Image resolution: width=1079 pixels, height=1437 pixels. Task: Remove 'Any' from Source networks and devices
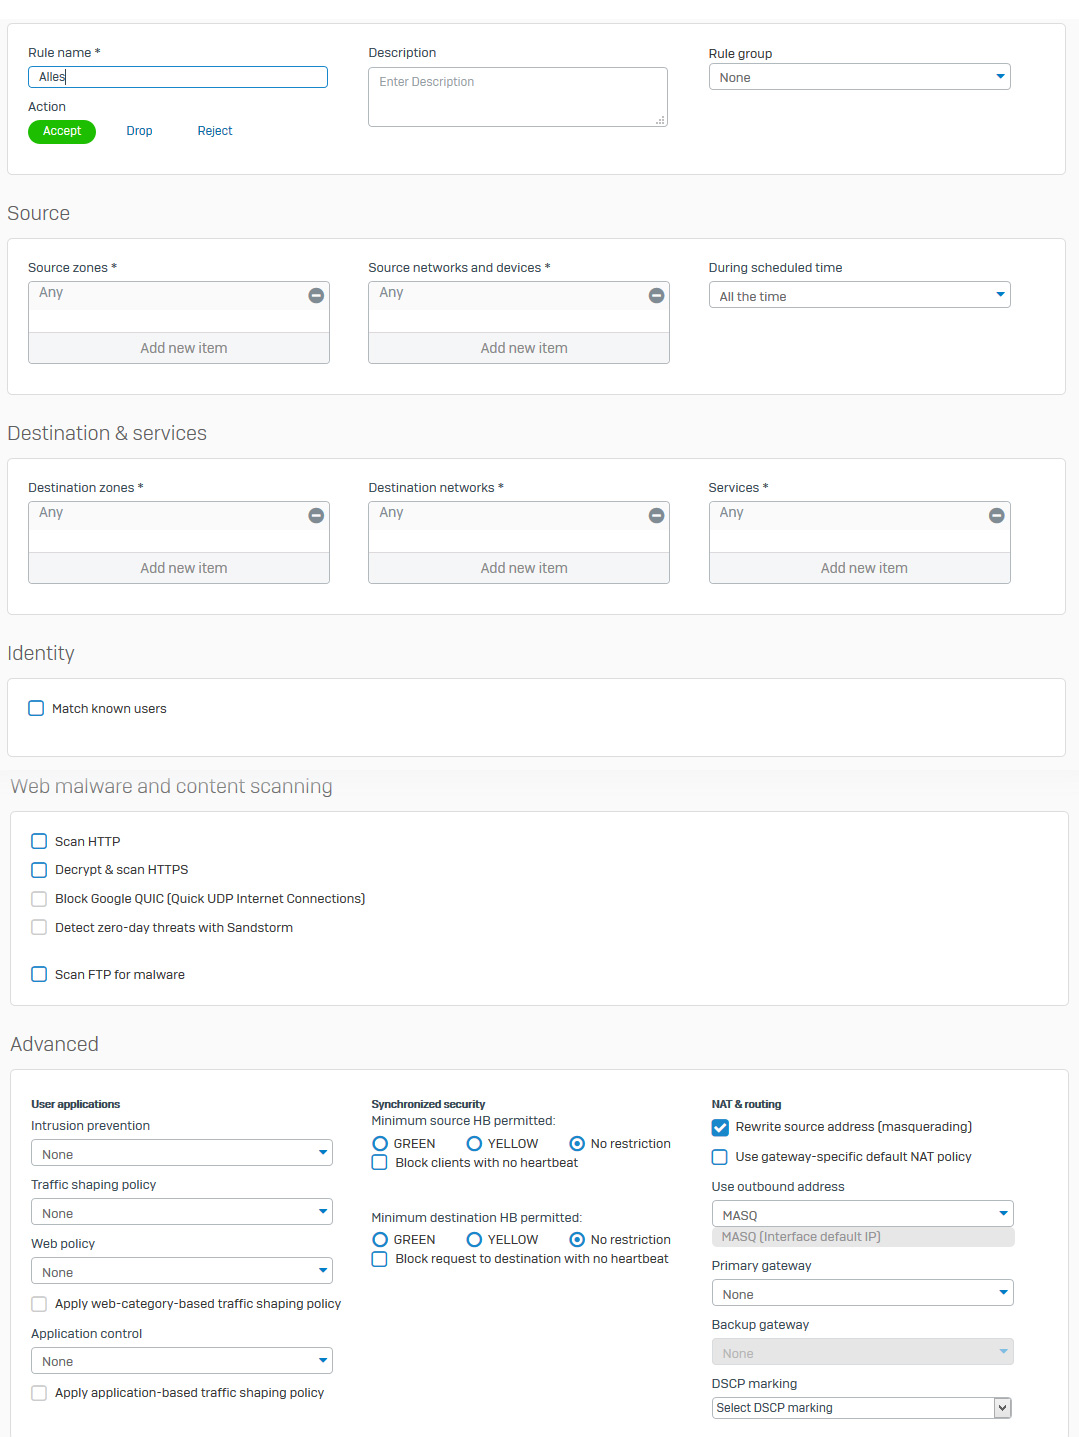(656, 295)
